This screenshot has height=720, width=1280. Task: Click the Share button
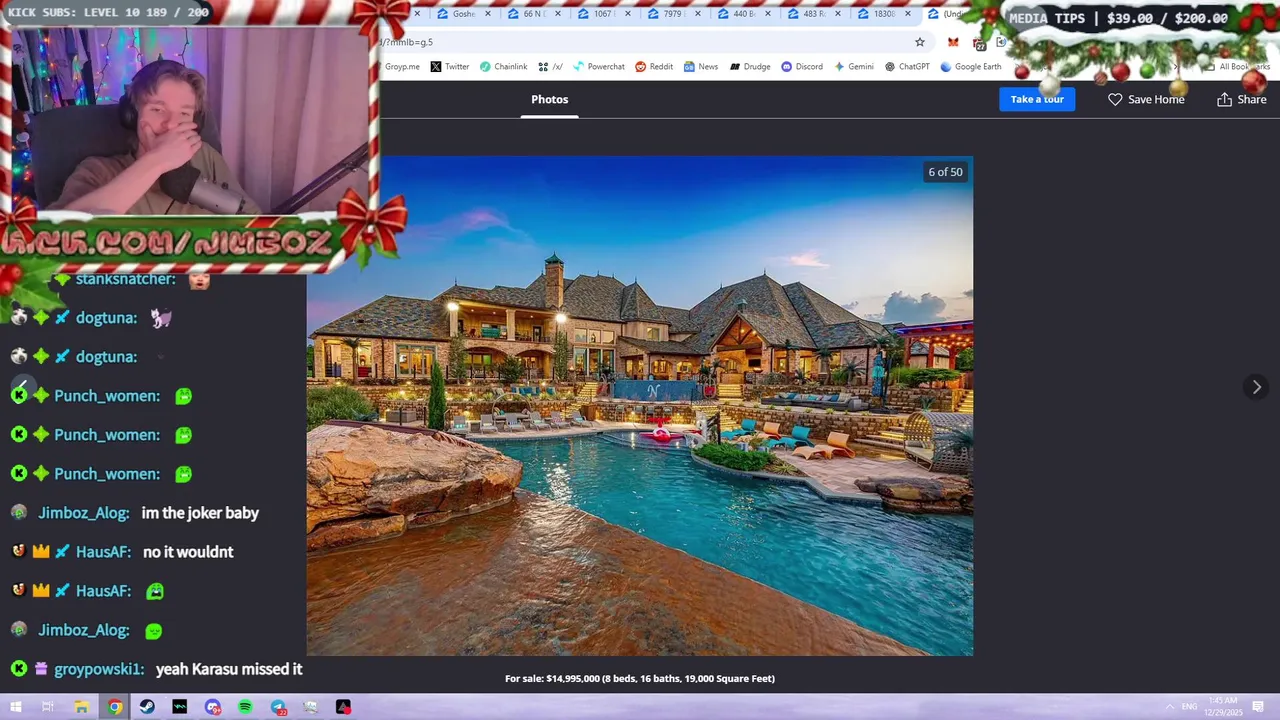(x=1242, y=99)
